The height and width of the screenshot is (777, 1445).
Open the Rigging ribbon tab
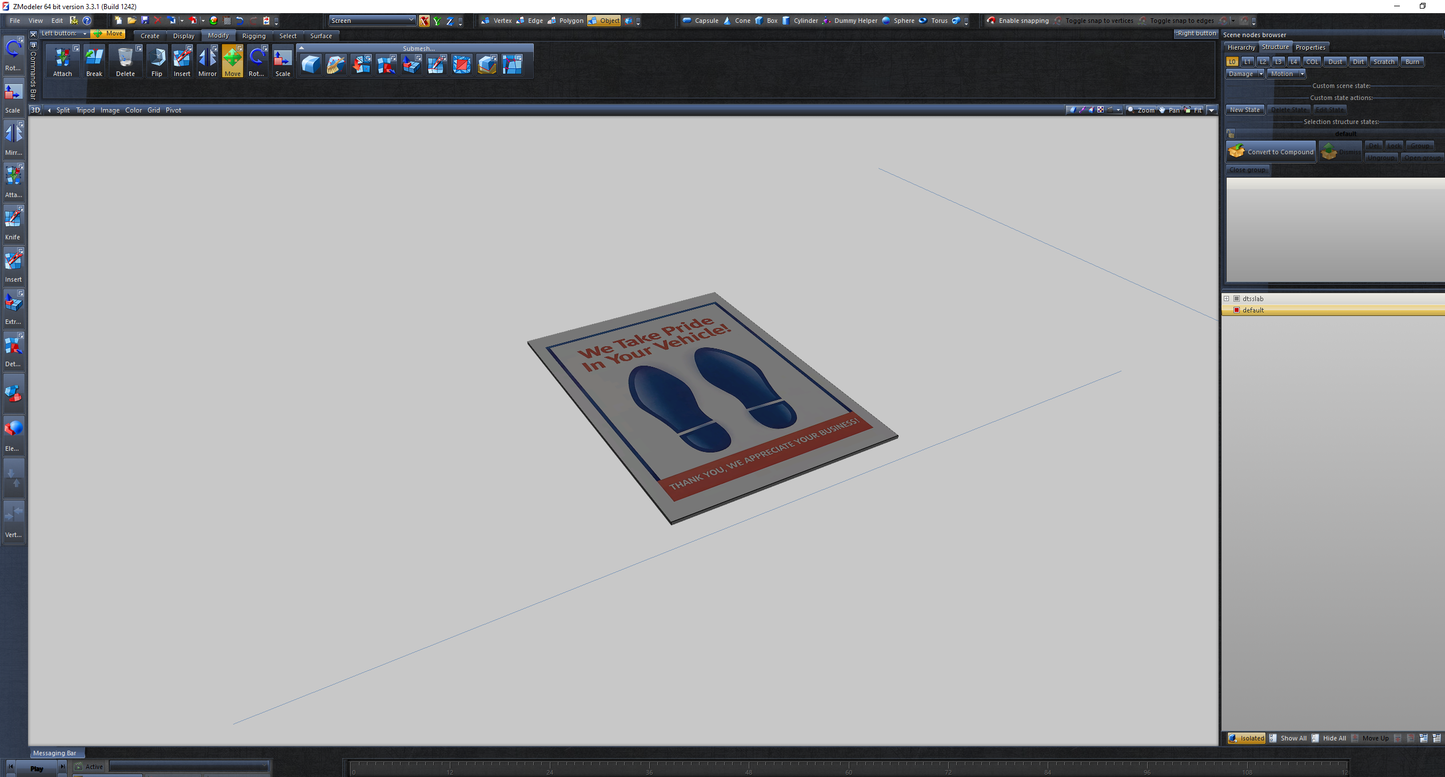[253, 35]
